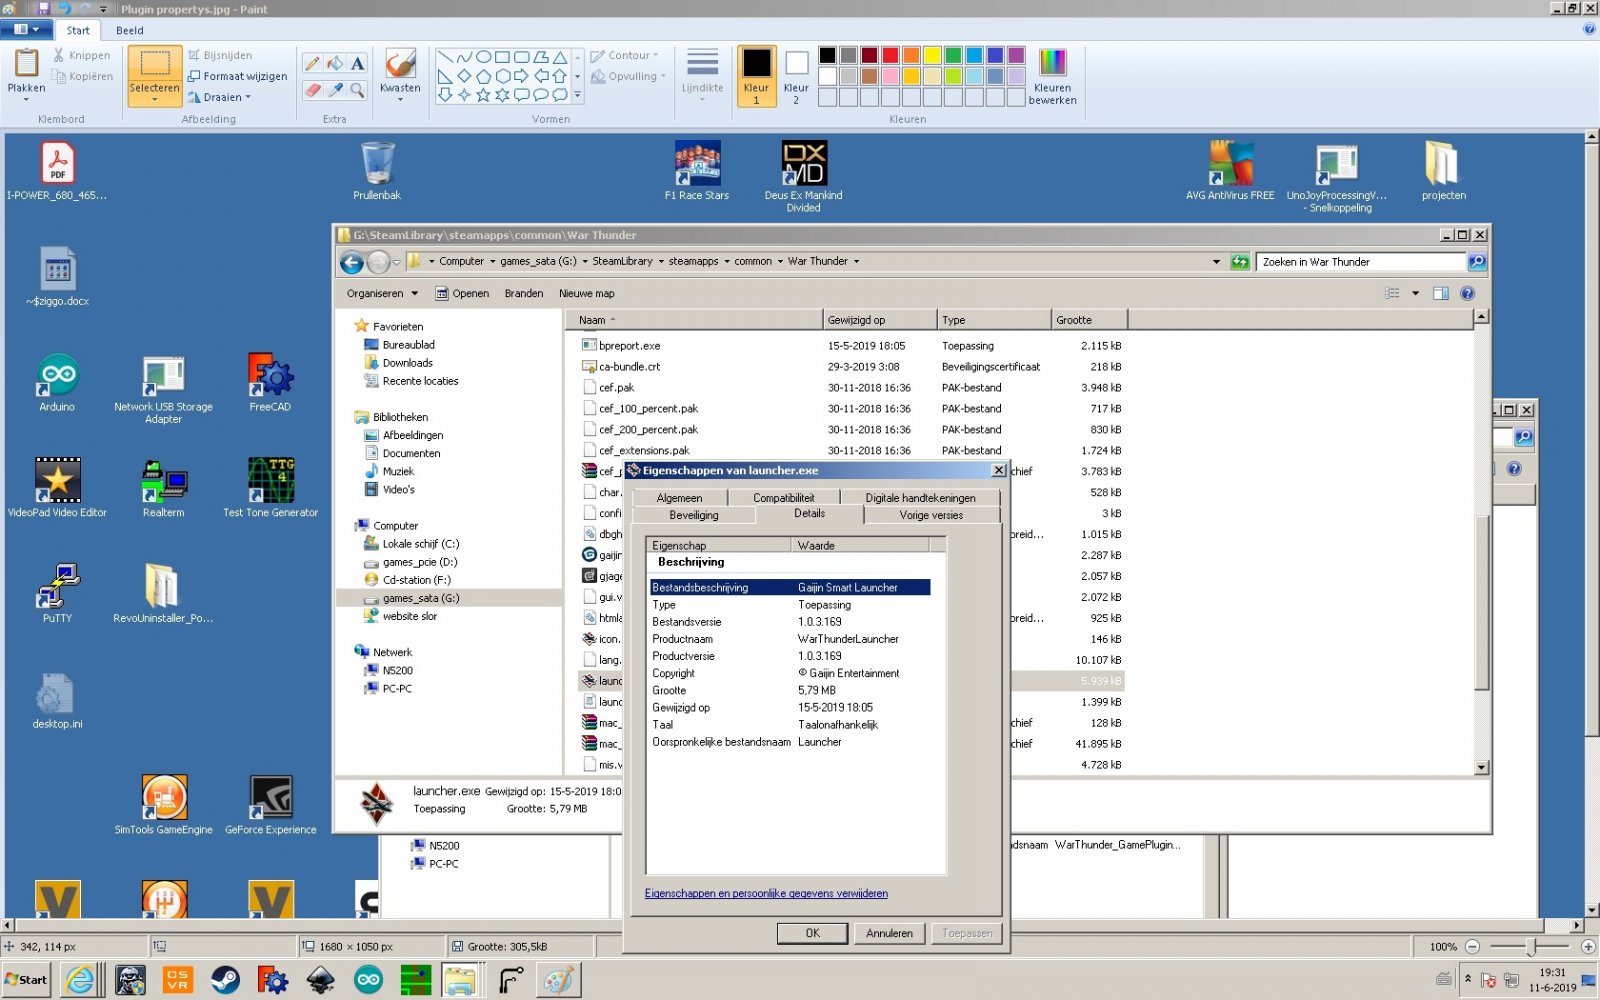This screenshot has height=1000, width=1600.
Task: Select the Pencil tool in Paint
Action: 313,63
